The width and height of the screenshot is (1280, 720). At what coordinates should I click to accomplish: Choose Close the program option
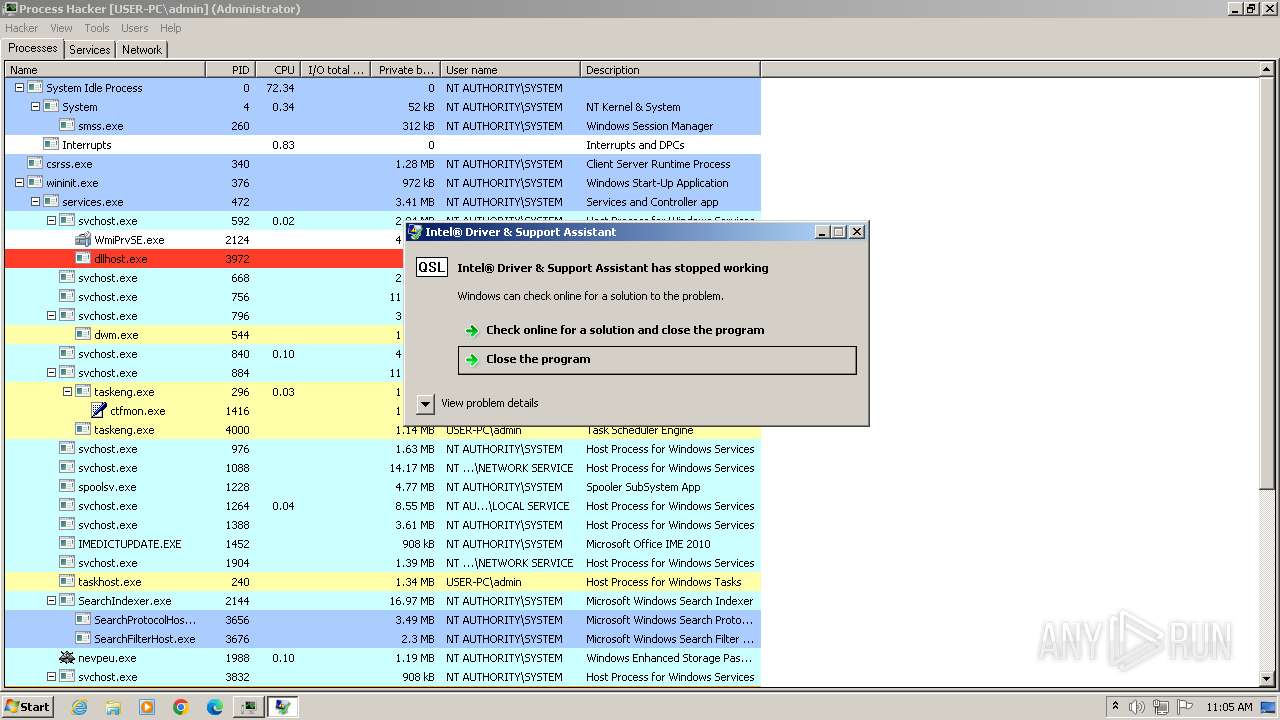click(x=657, y=360)
